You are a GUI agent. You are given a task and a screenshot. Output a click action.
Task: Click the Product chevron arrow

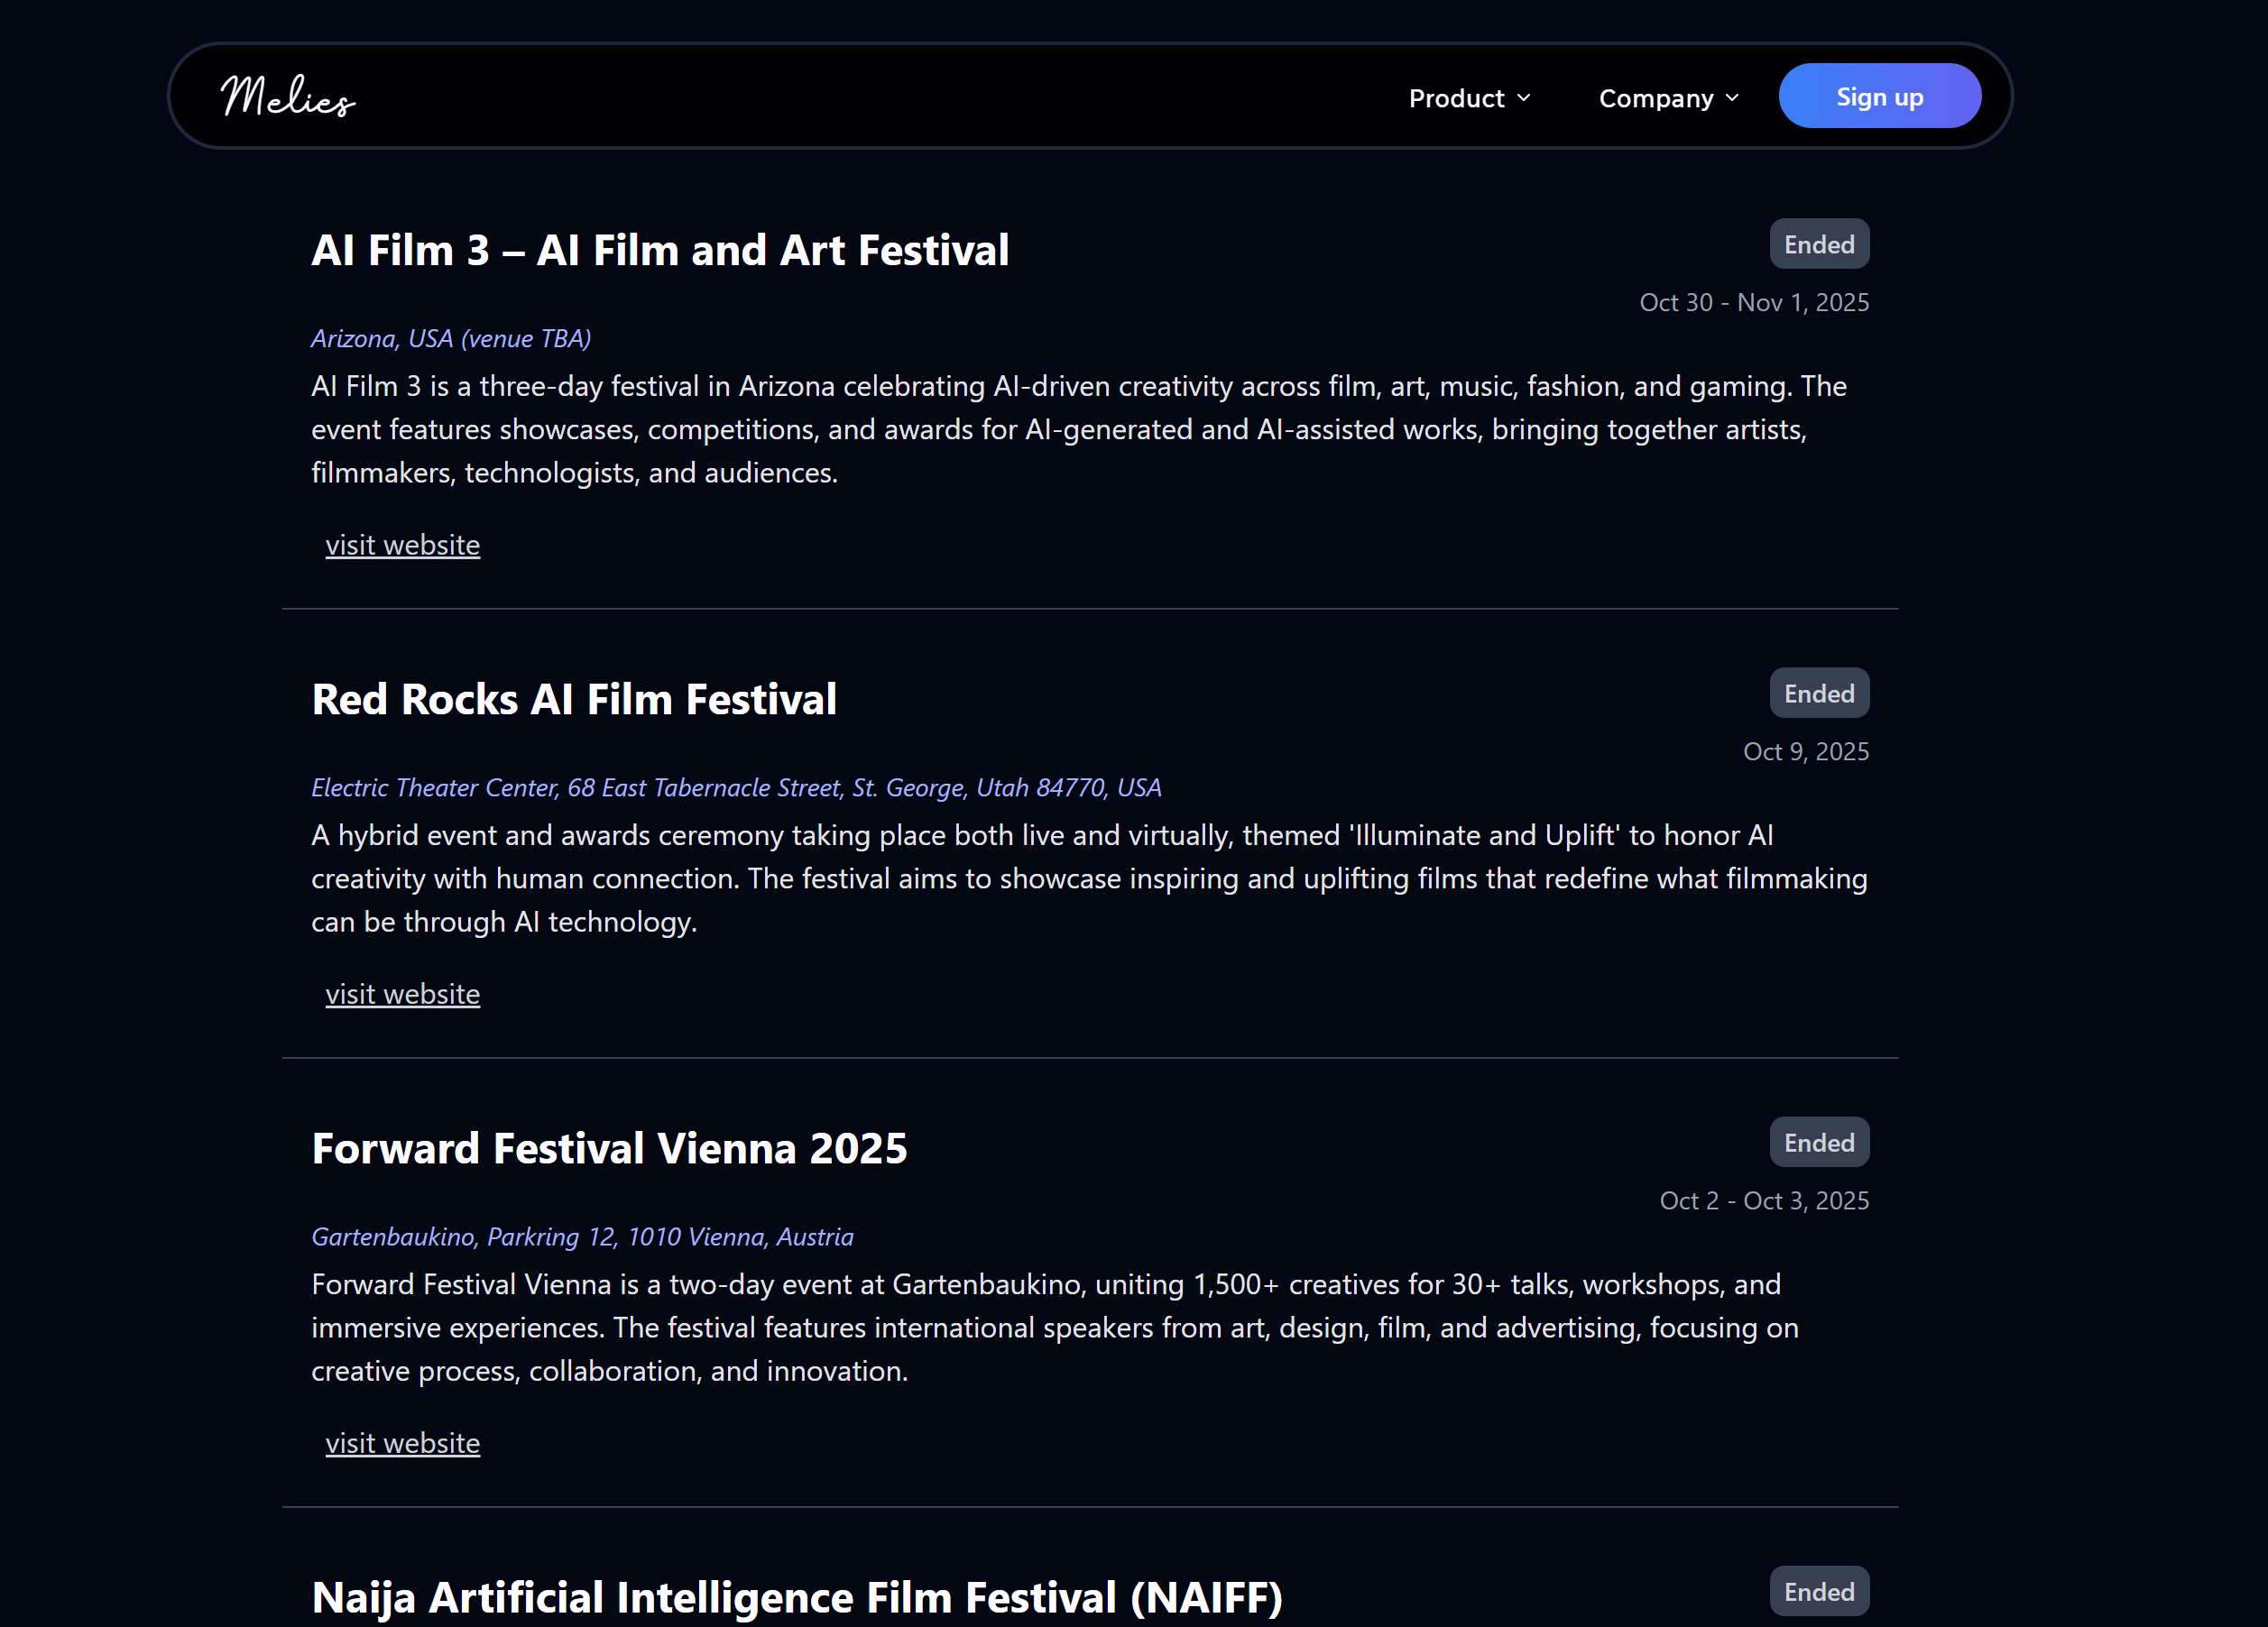[x=1524, y=98]
